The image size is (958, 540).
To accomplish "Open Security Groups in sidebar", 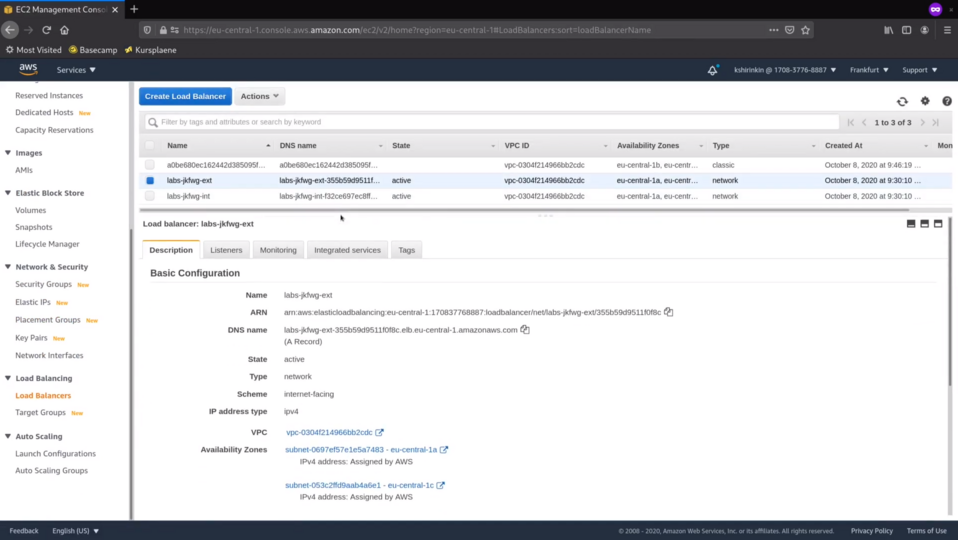I will point(43,284).
